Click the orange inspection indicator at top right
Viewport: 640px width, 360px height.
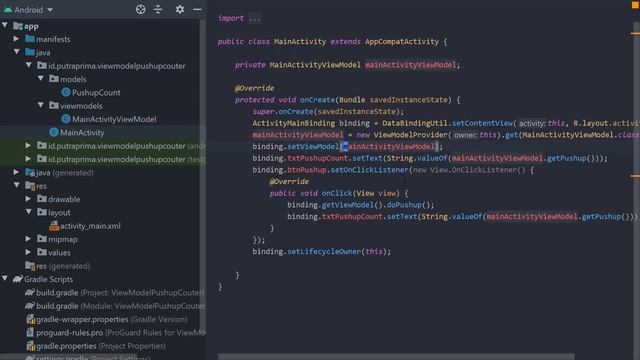pyautogui.click(x=635, y=4)
